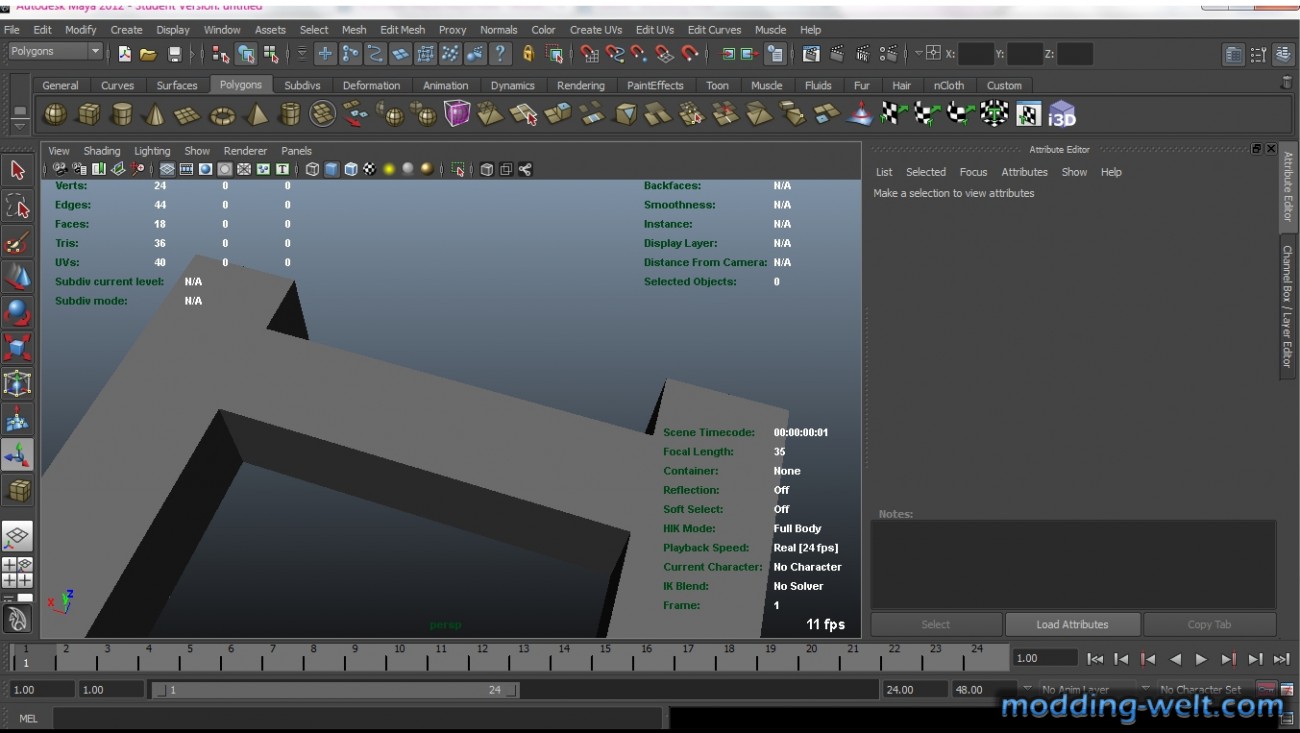Open the Channel Box / Layer Editor side tab
1300x733 pixels.
click(1288, 306)
